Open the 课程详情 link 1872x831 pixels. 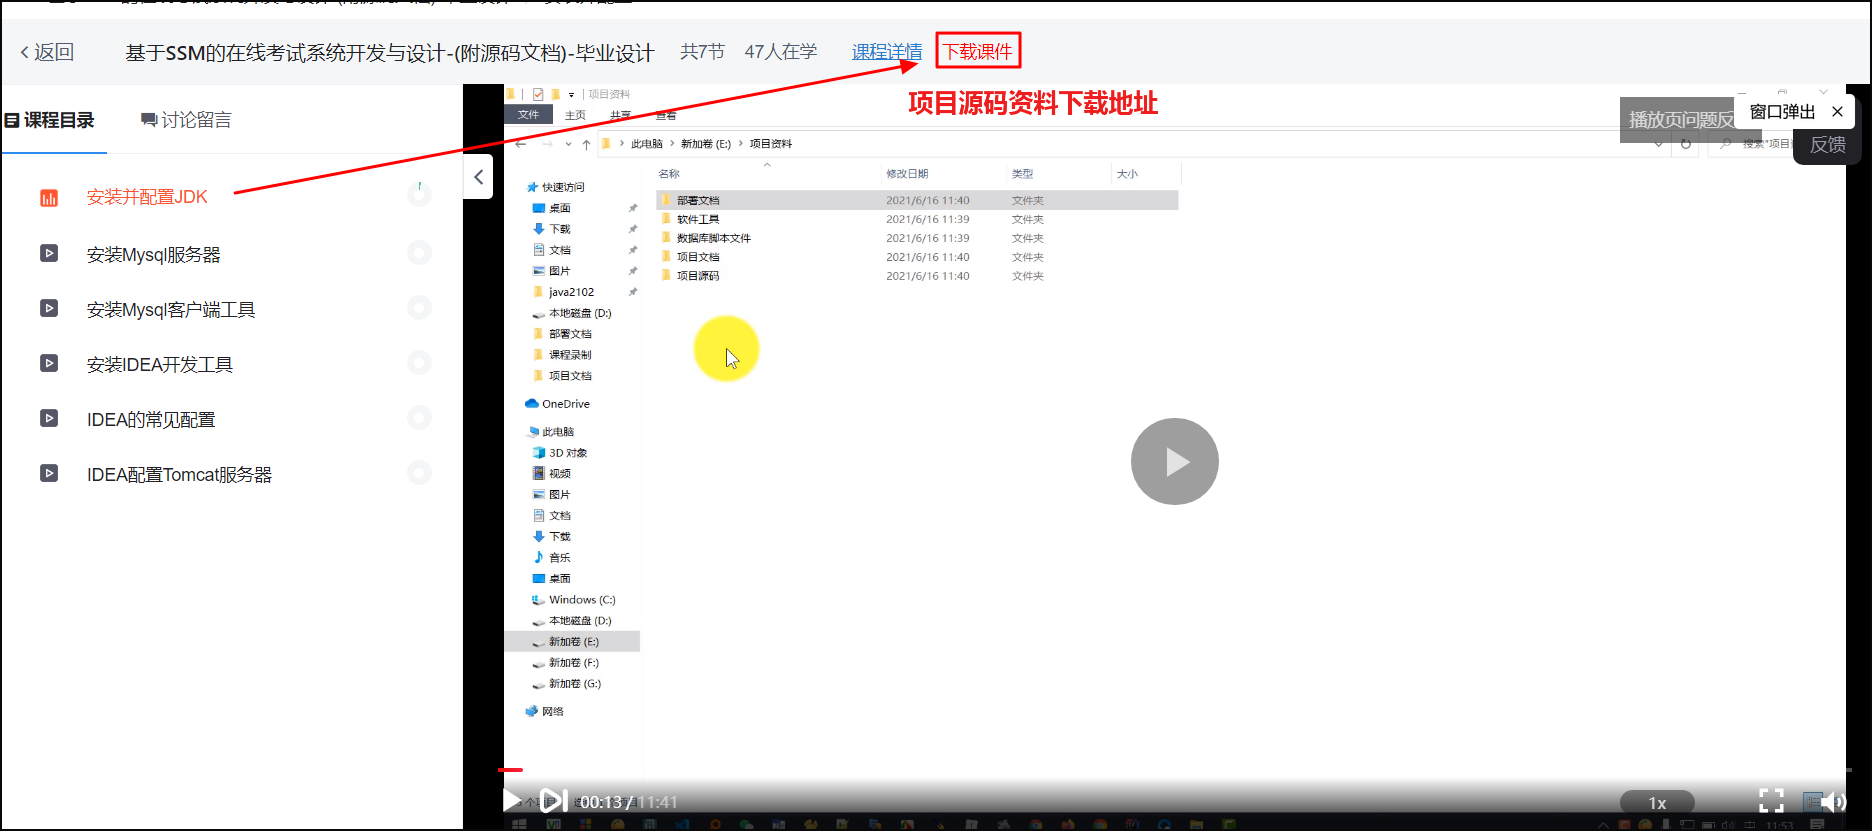click(887, 52)
